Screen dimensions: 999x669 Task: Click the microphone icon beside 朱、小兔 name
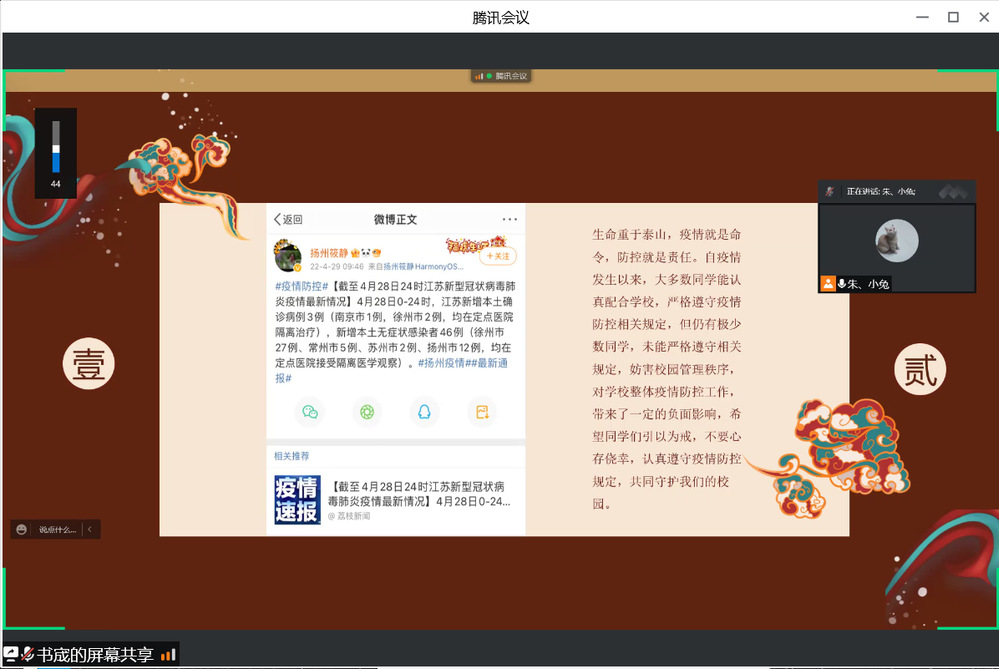842,284
